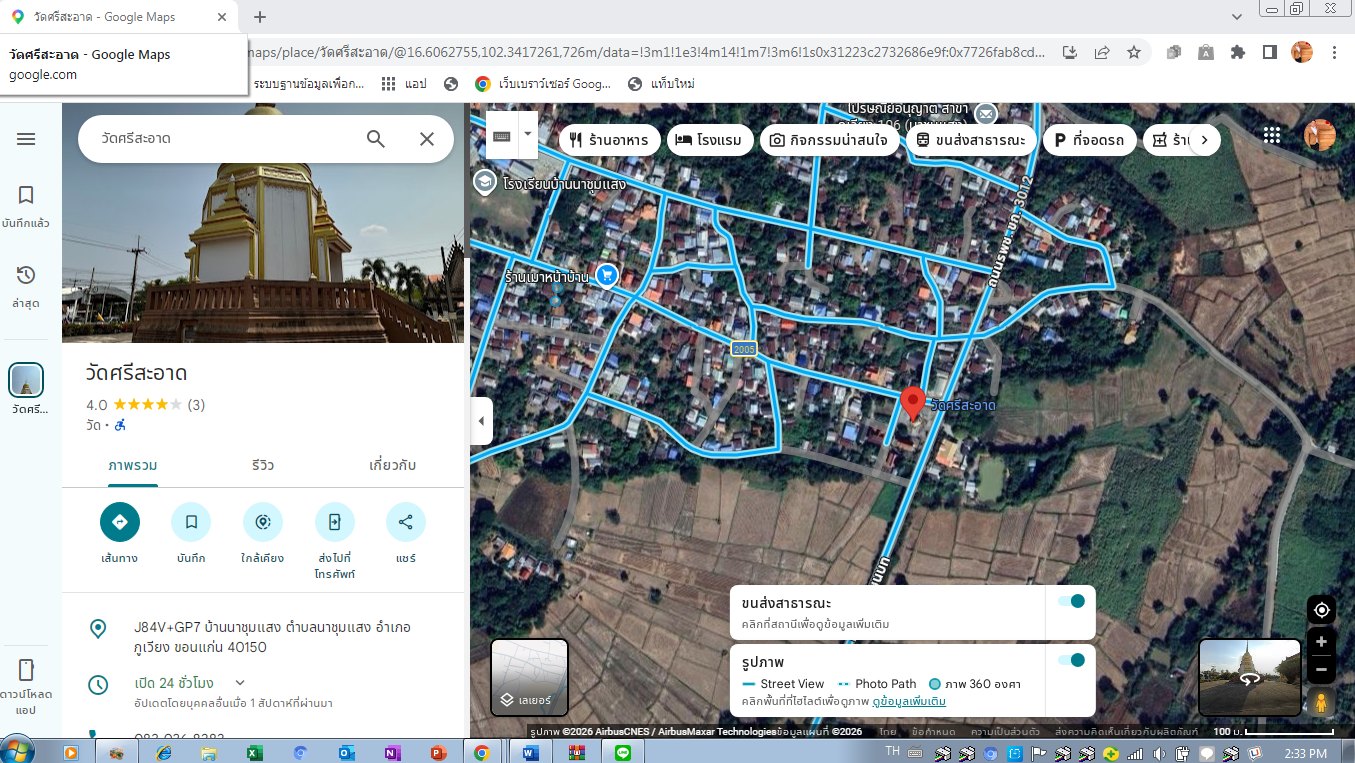This screenshot has height=763, width=1355.
Task: Open the แอป bookmark in bookmarks bar
Action: [x=404, y=84]
